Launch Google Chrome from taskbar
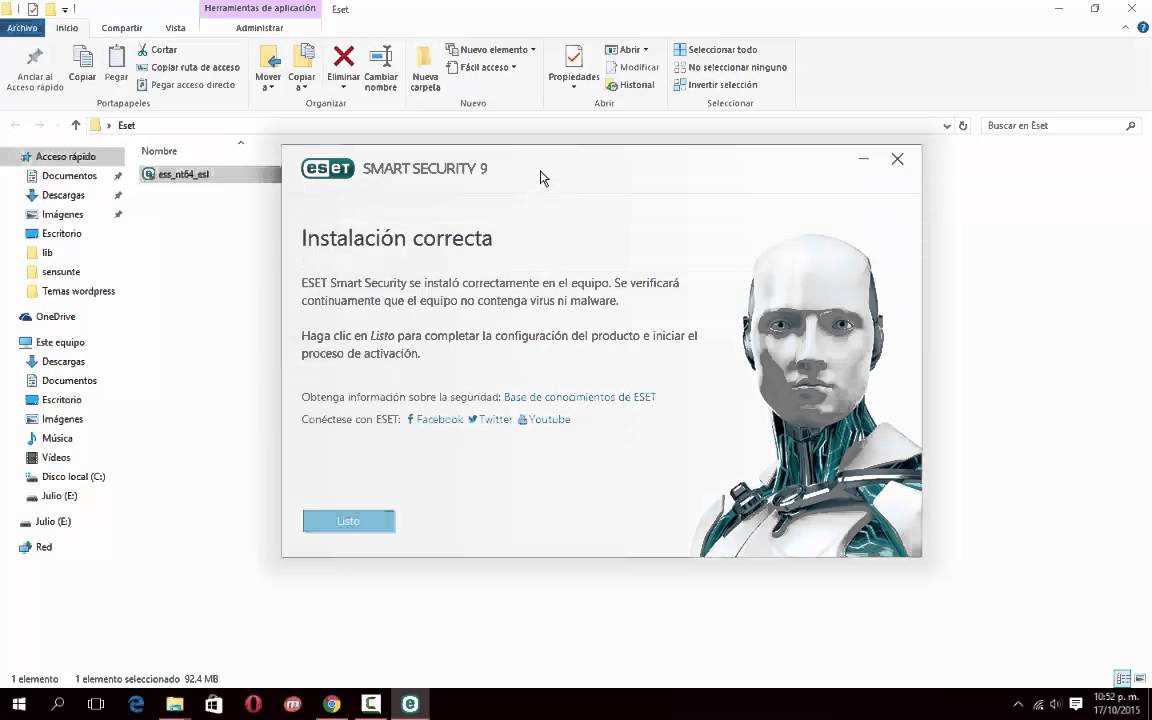The width and height of the screenshot is (1152, 720). tap(332, 704)
